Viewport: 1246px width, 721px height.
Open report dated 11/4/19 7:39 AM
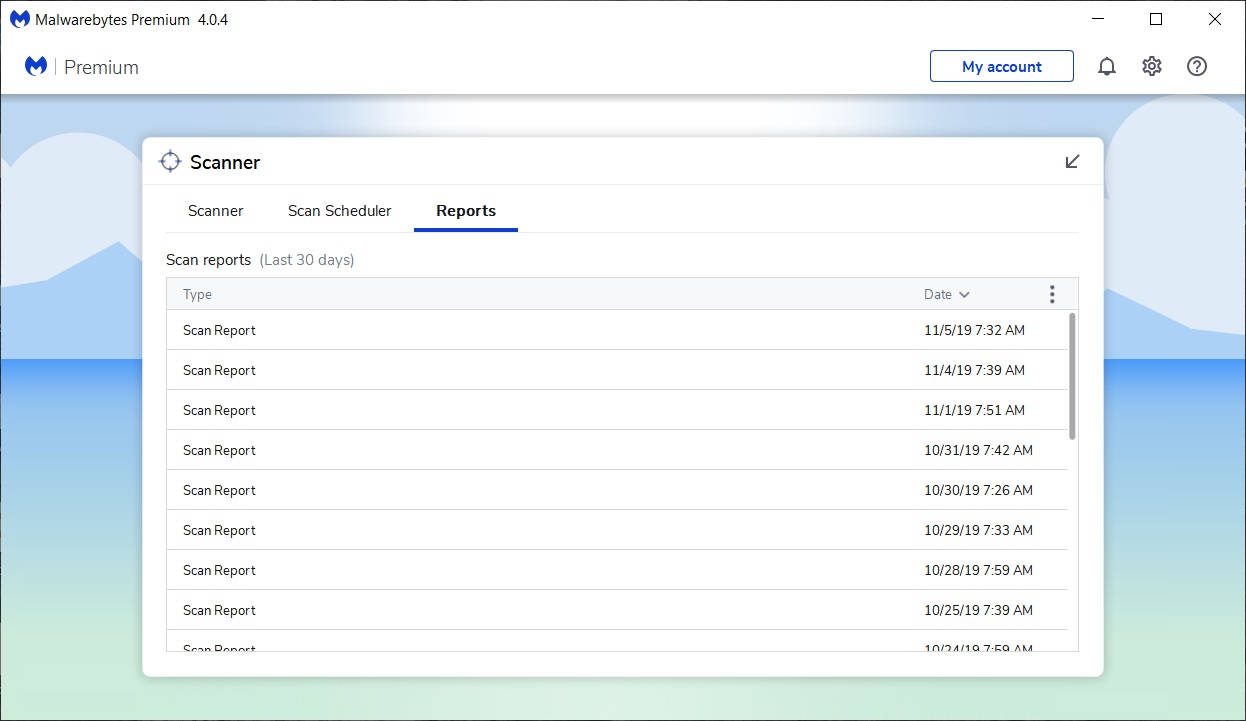click(617, 370)
